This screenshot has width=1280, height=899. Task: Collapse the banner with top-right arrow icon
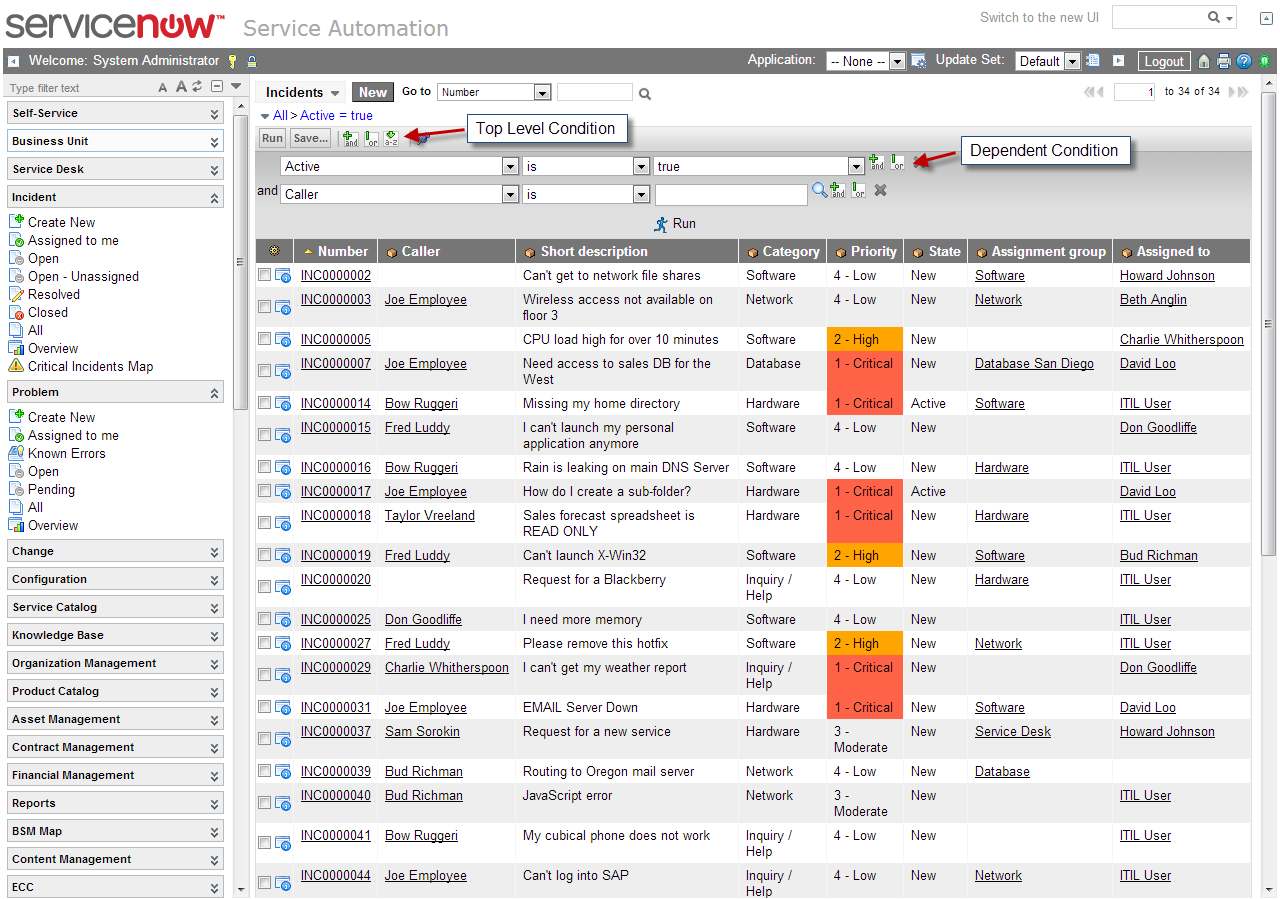point(1266,18)
